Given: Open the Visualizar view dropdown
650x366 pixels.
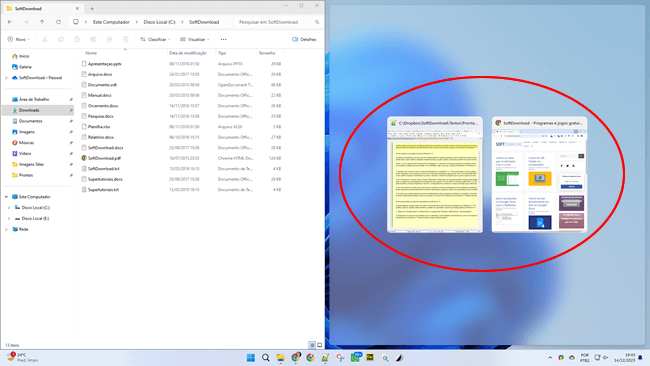Looking at the screenshot, I should pyautogui.click(x=195, y=39).
